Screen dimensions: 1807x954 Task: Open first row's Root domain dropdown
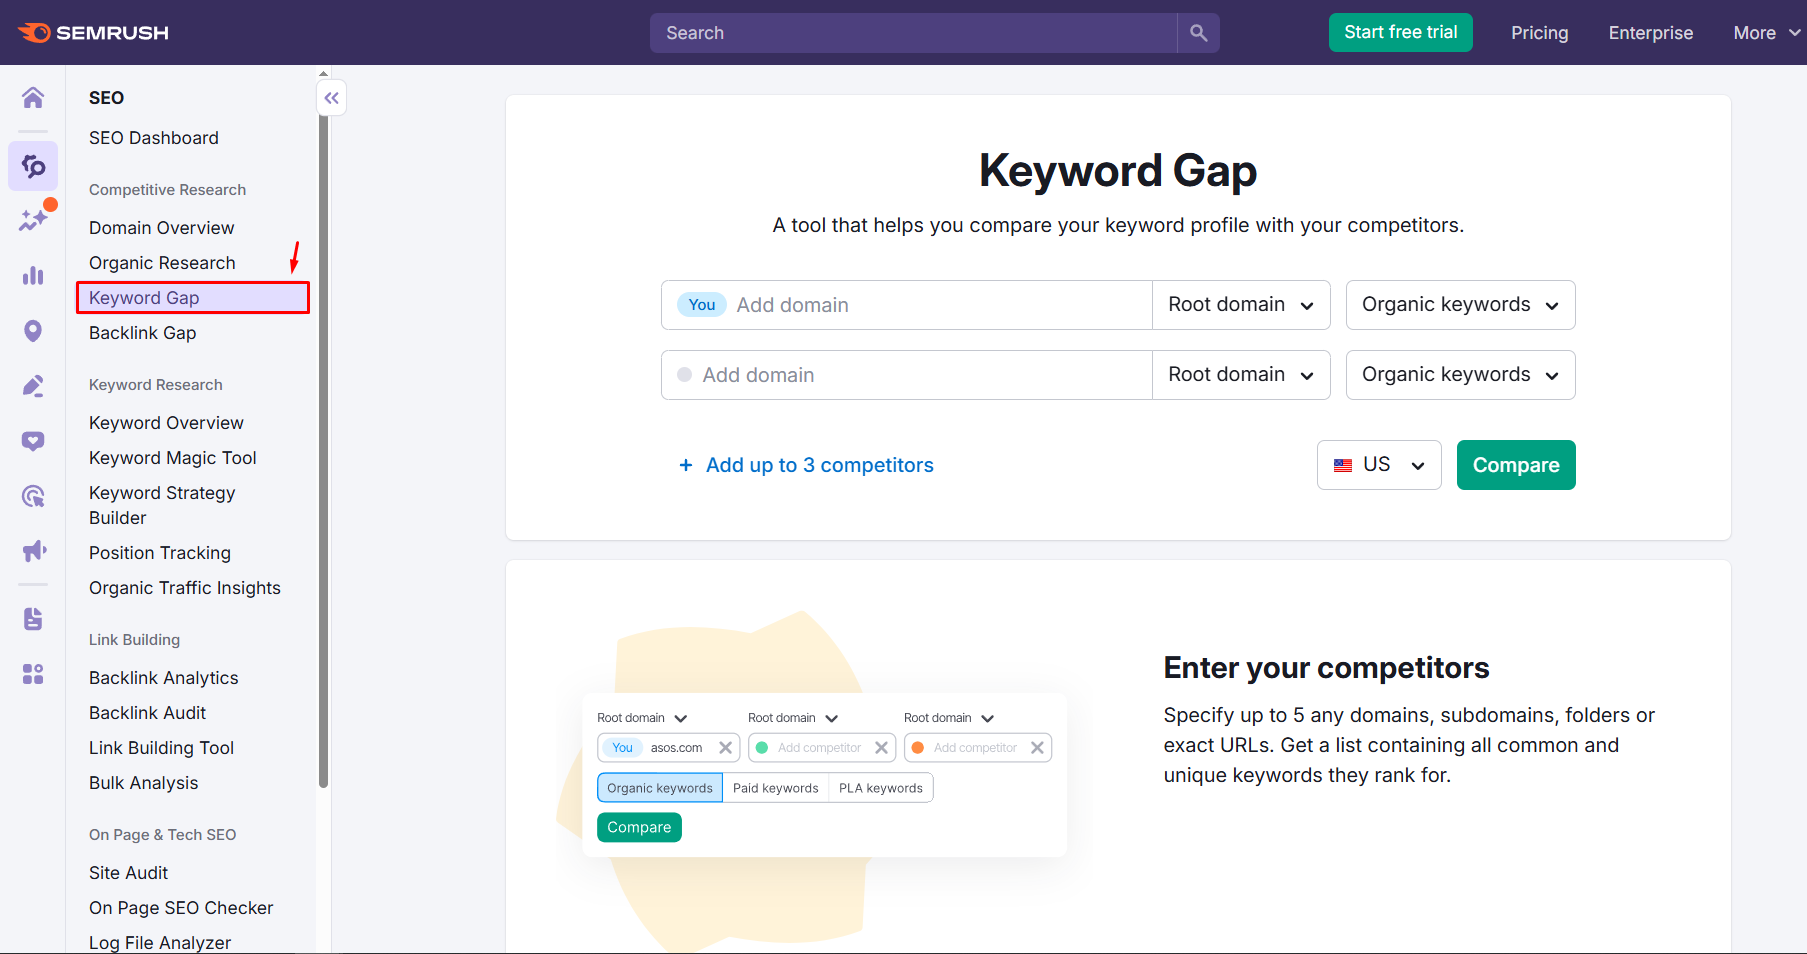(1240, 305)
